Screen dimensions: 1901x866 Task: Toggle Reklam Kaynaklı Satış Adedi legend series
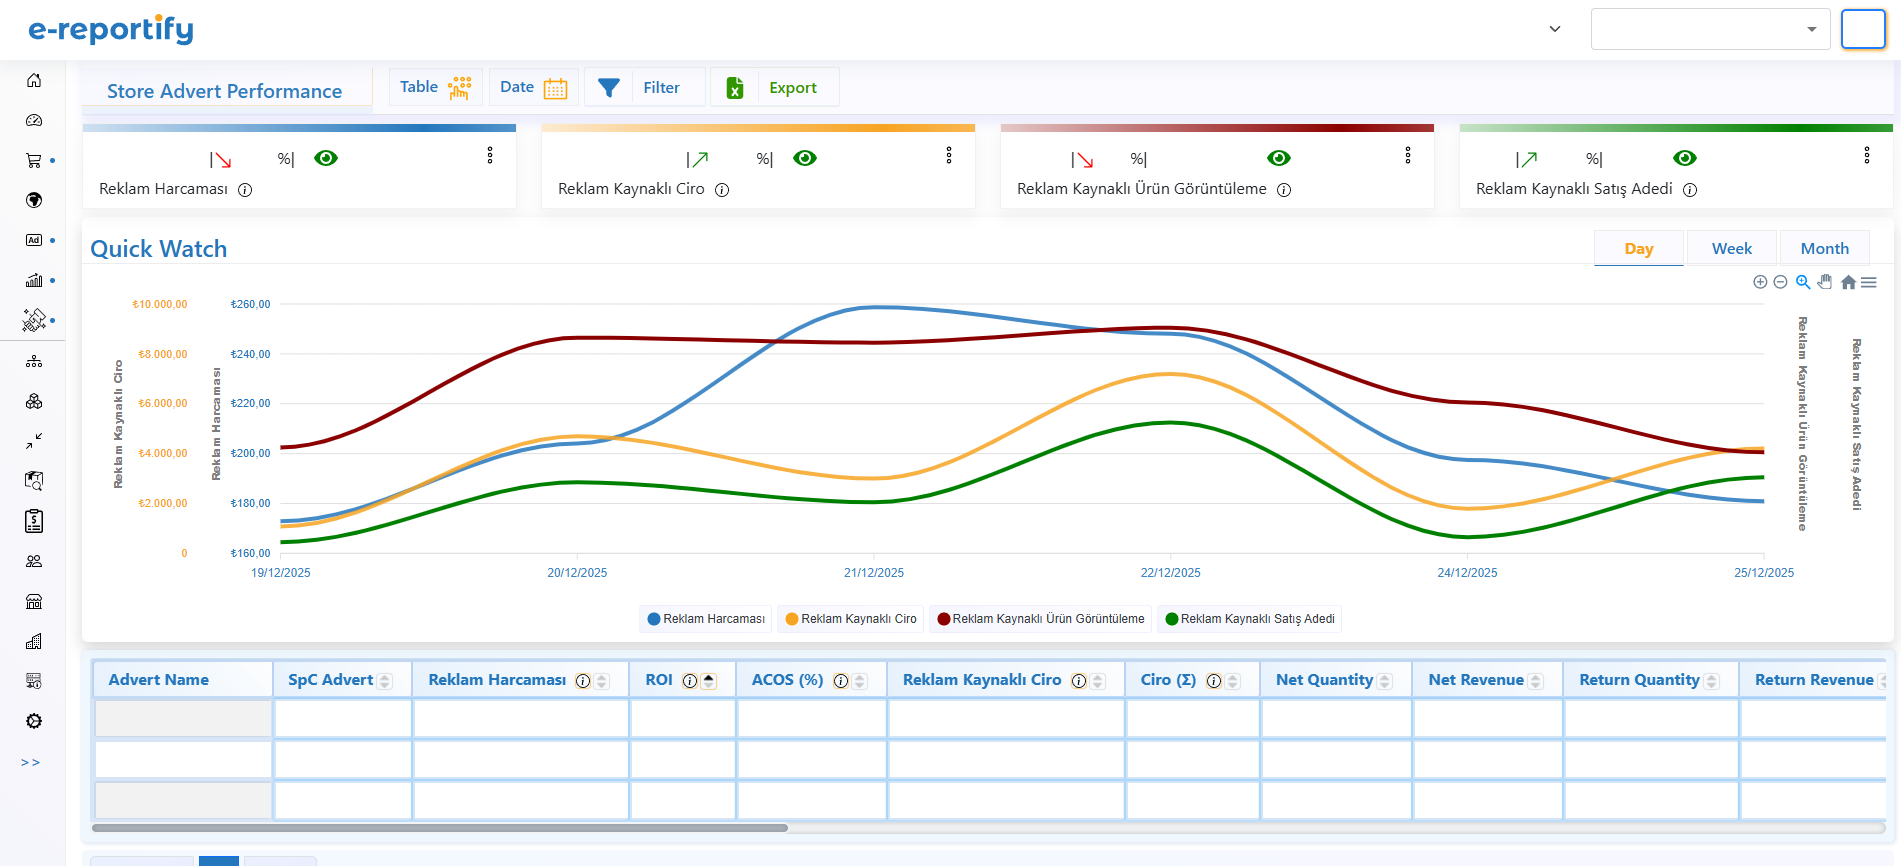coord(1249,619)
